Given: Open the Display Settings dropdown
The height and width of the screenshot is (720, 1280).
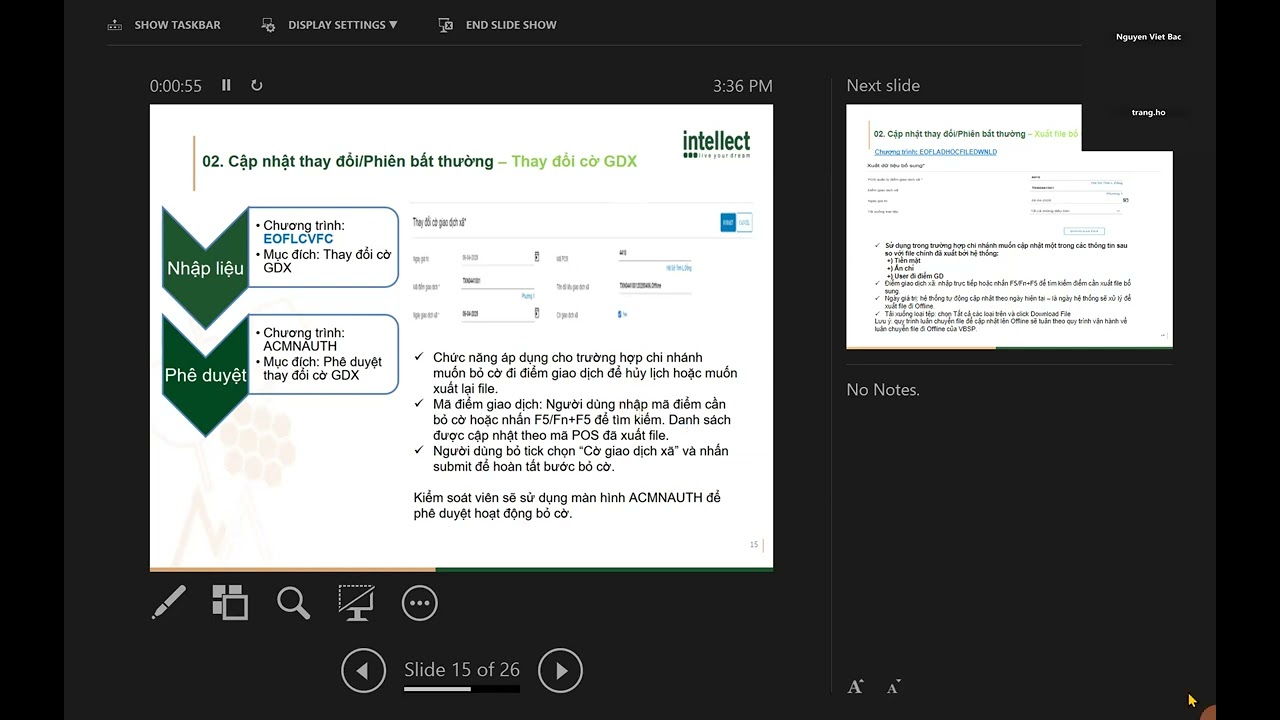Looking at the screenshot, I should tap(329, 25).
